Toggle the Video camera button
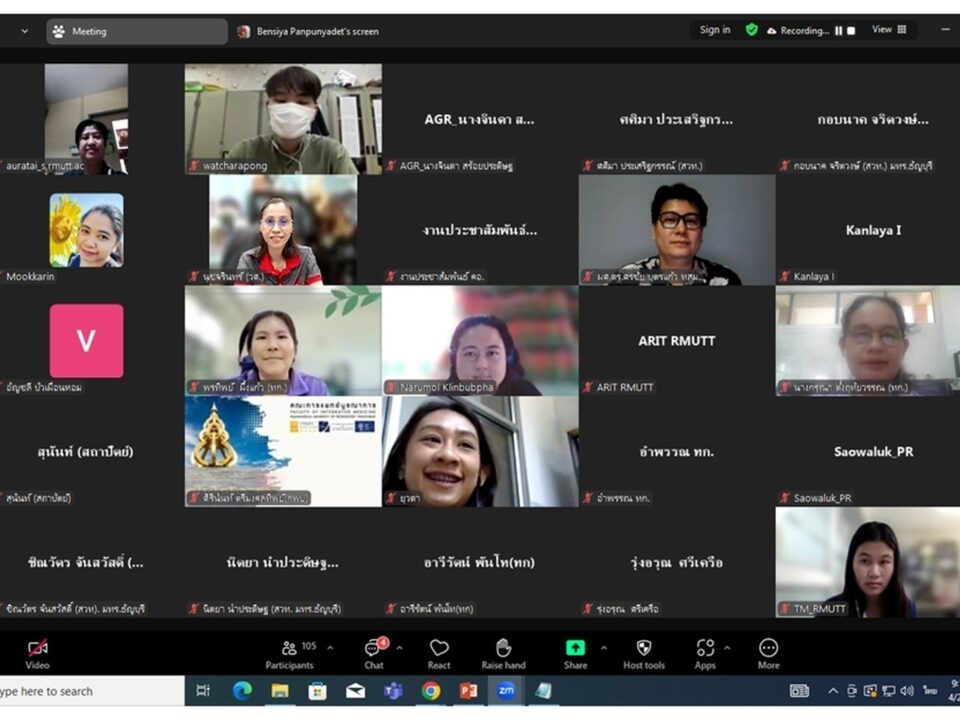 click(x=37, y=654)
